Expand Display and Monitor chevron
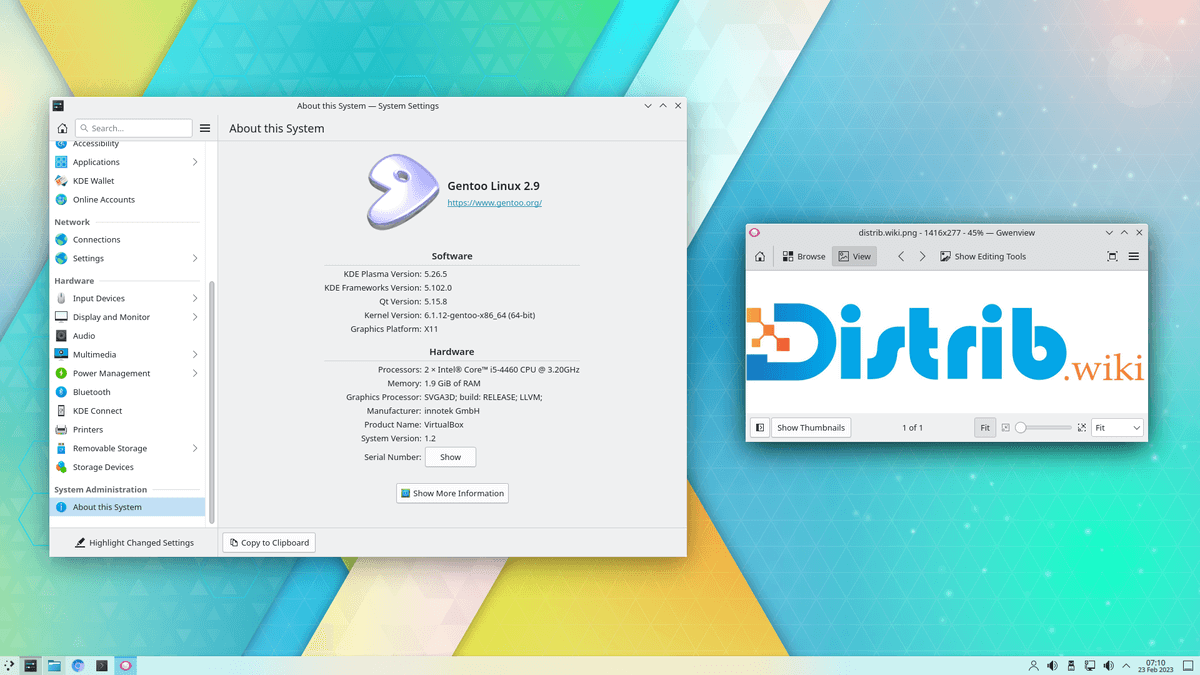Viewport: 1200px width, 675px height. pos(195,317)
